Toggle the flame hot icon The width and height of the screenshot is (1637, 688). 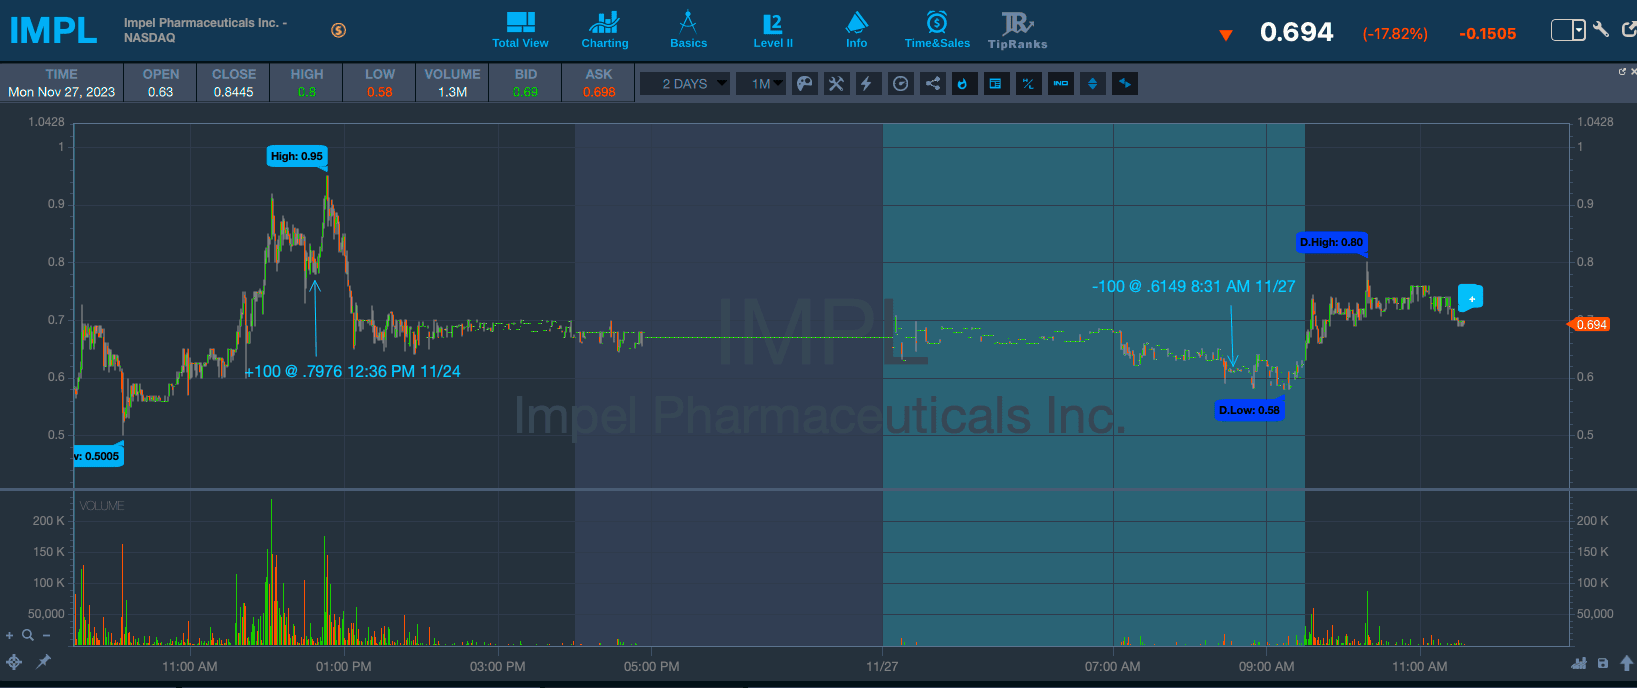coord(963,84)
